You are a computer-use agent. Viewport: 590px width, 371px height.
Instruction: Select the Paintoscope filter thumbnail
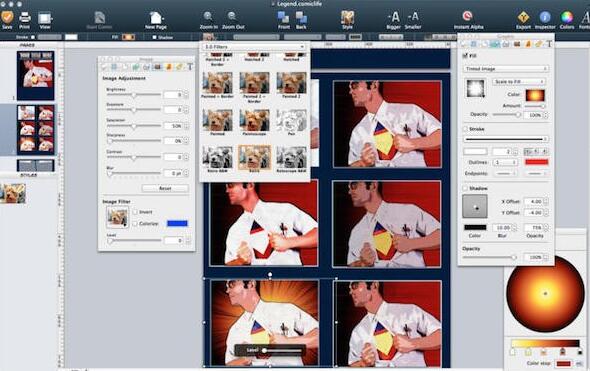254,120
